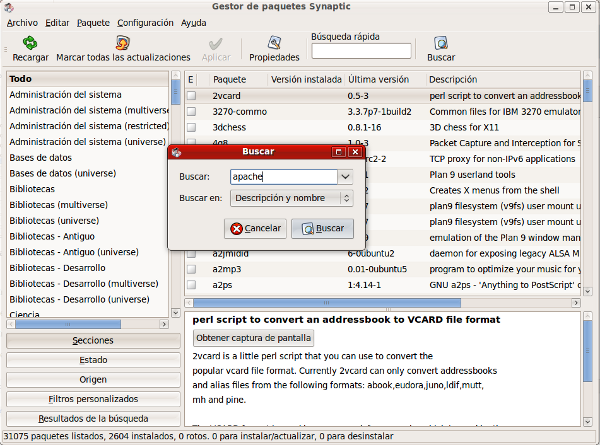600x445 pixels.
Task: Toggle the checkbox for 2vcard package
Action: (191, 96)
